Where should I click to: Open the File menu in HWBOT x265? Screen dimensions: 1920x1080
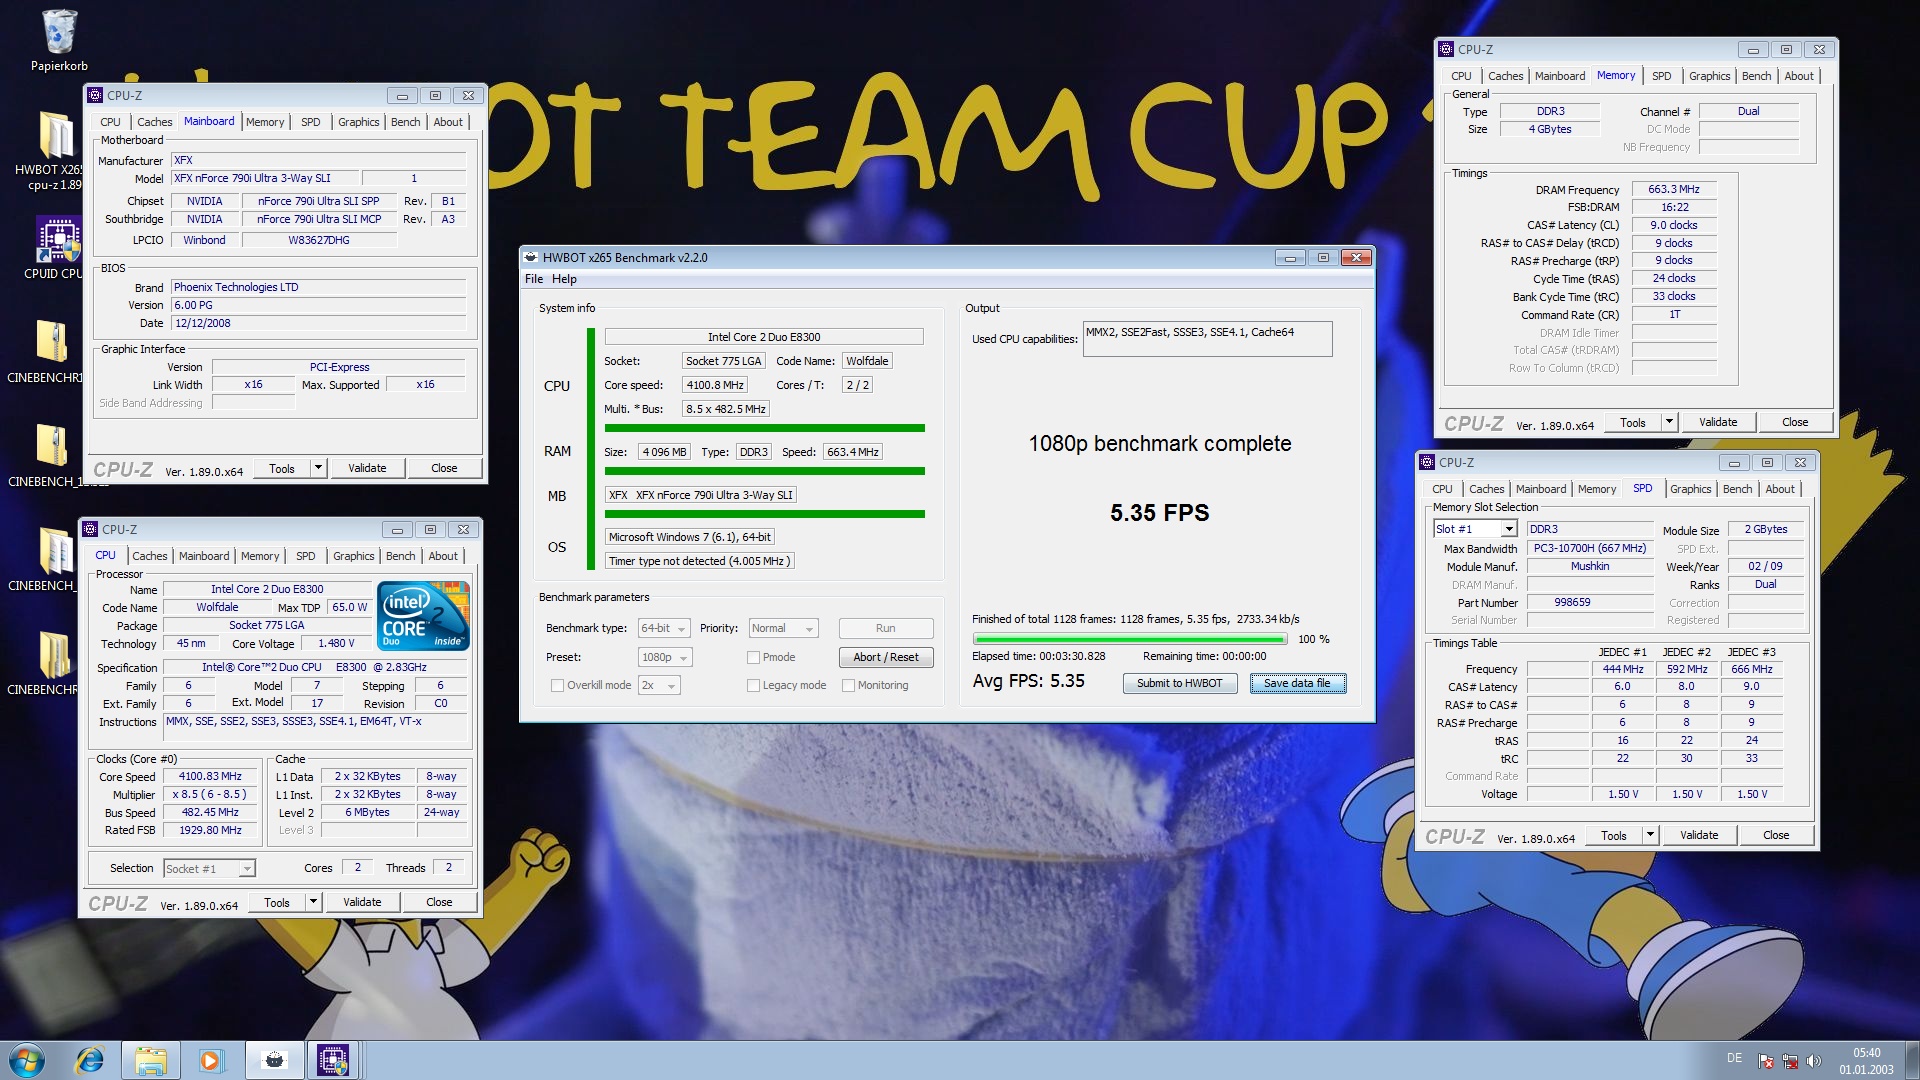coord(534,279)
